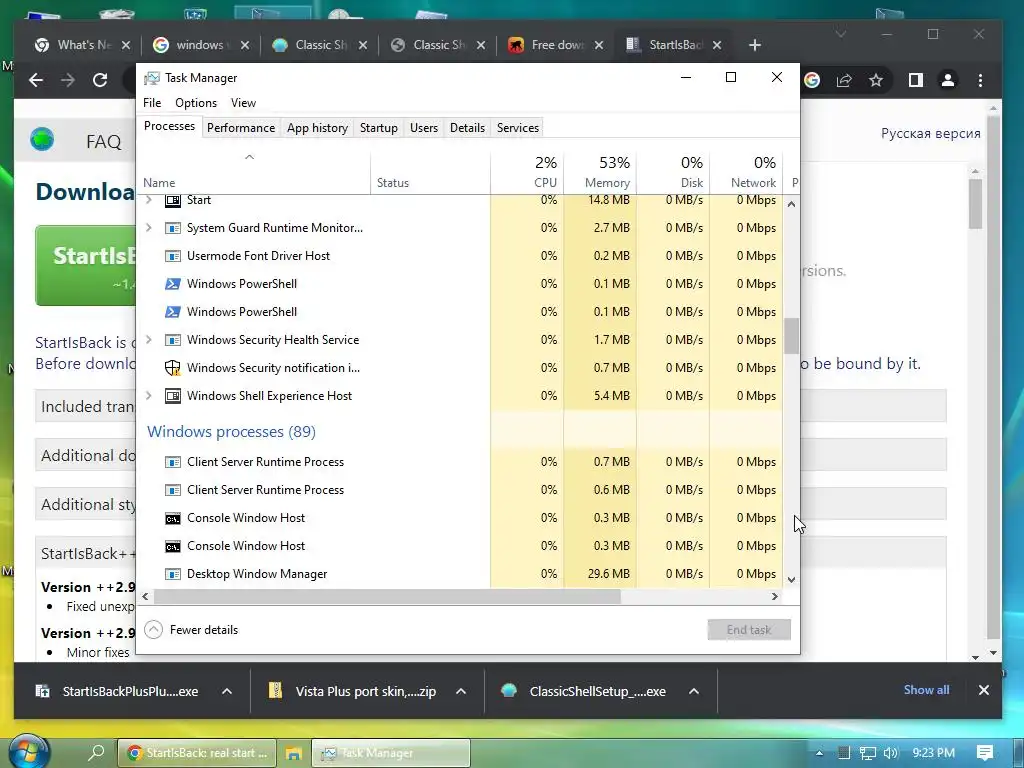Expand Windows Shell Experience Host row

click(149, 396)
